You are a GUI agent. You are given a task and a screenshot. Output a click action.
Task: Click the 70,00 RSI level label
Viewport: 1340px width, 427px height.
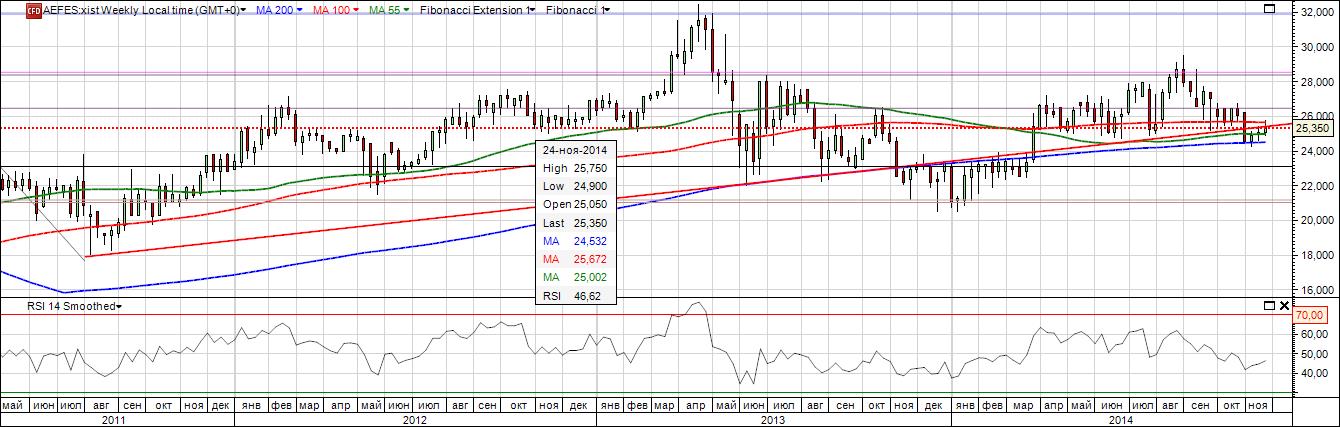coord(1310,314)
